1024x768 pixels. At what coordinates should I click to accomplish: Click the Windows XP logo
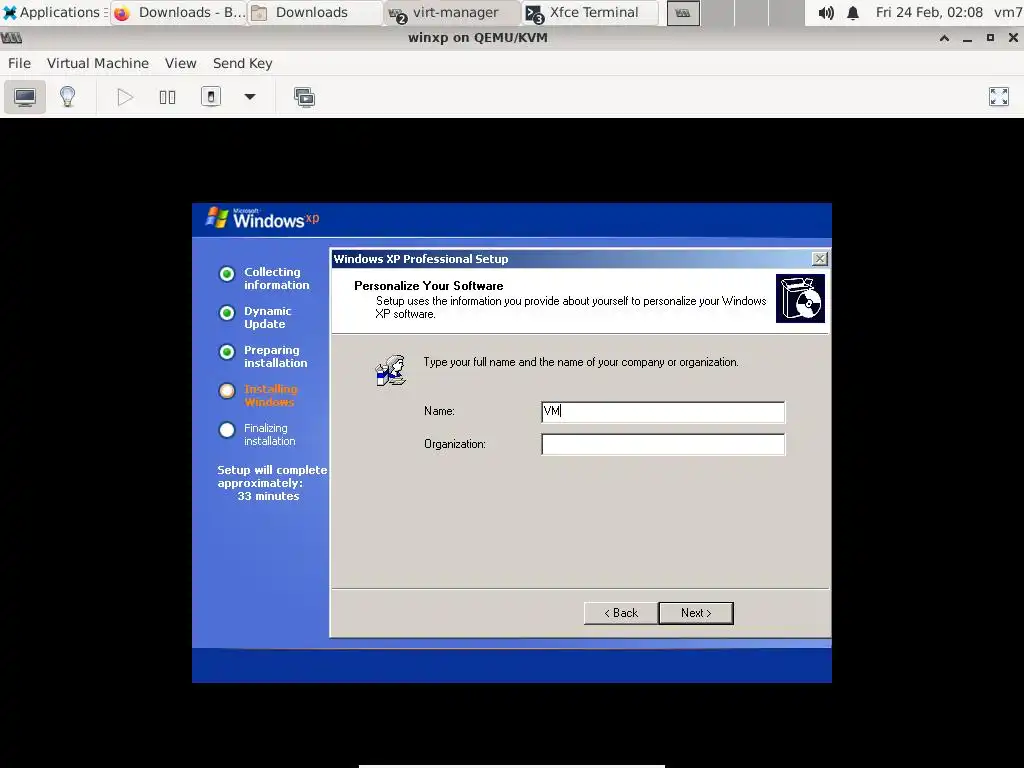click(263, 218)
